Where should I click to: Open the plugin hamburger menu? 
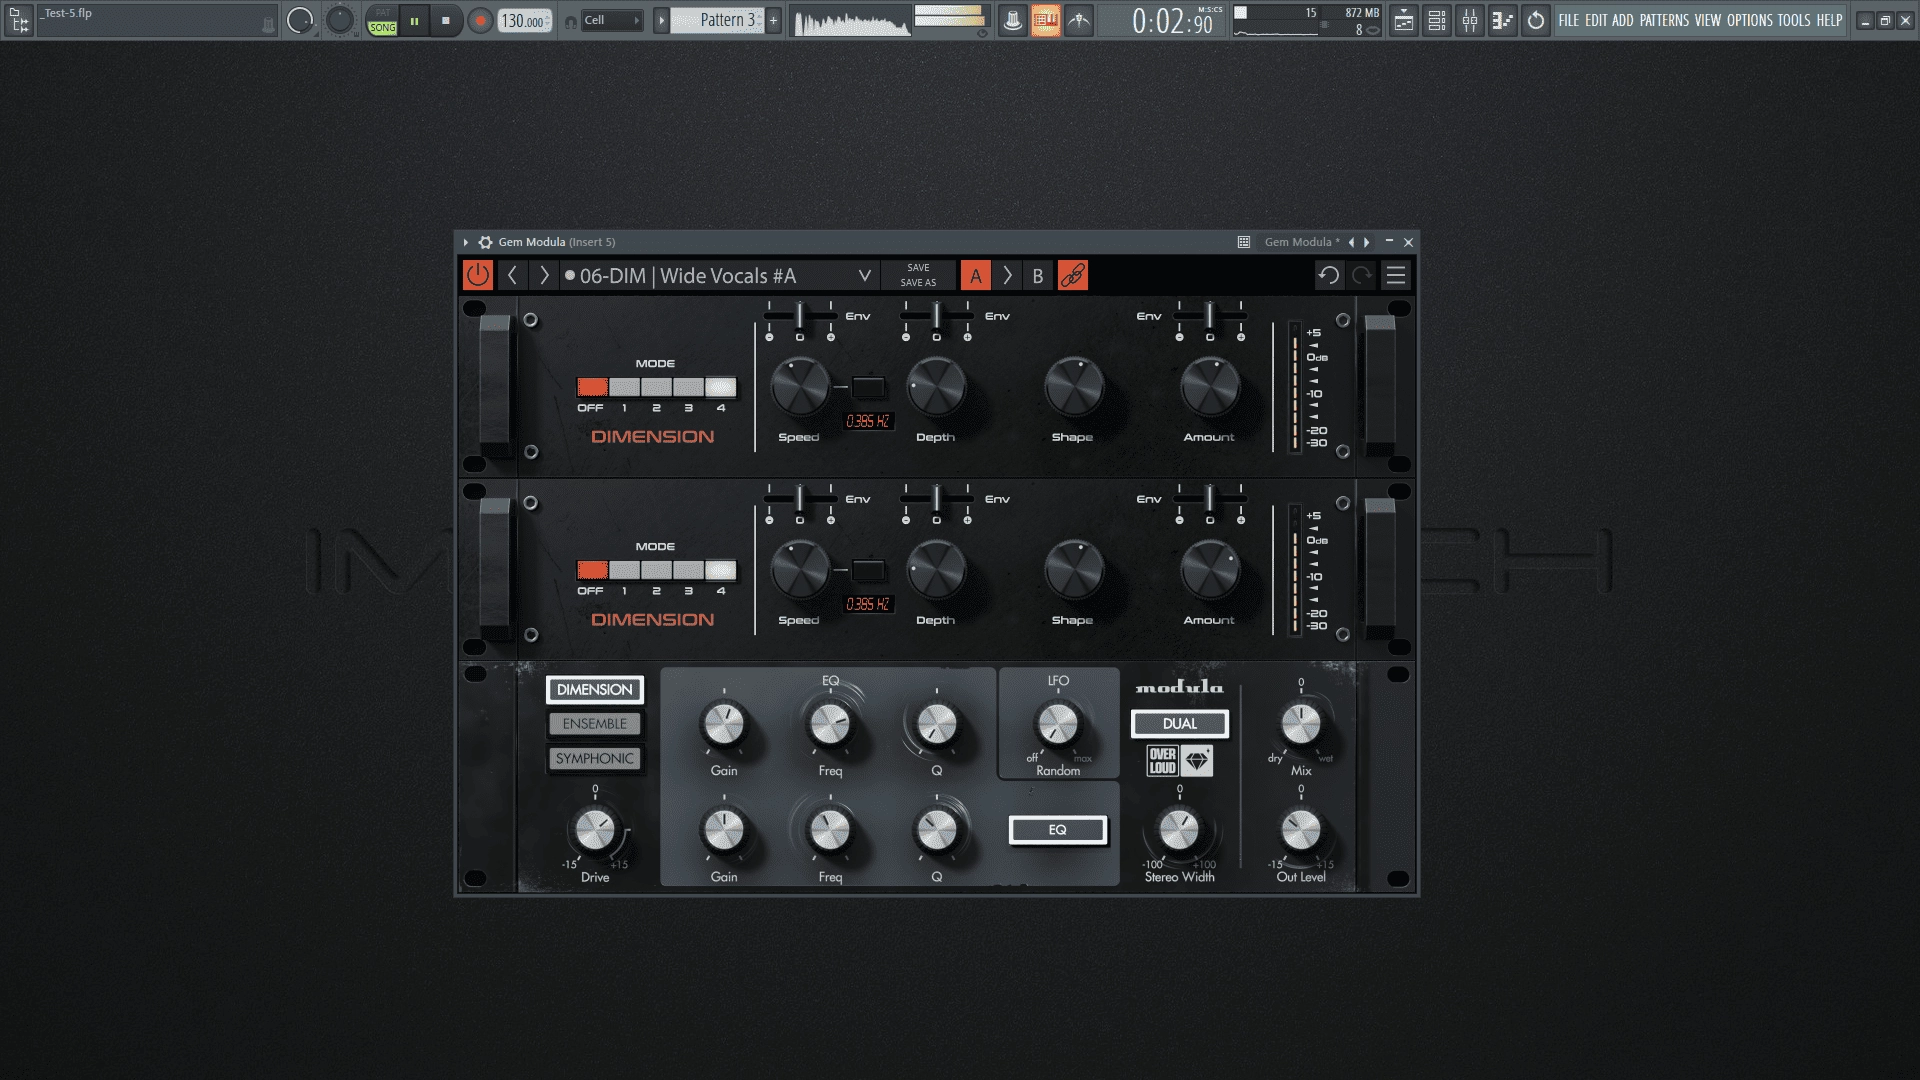click(x=1396, y=275)
